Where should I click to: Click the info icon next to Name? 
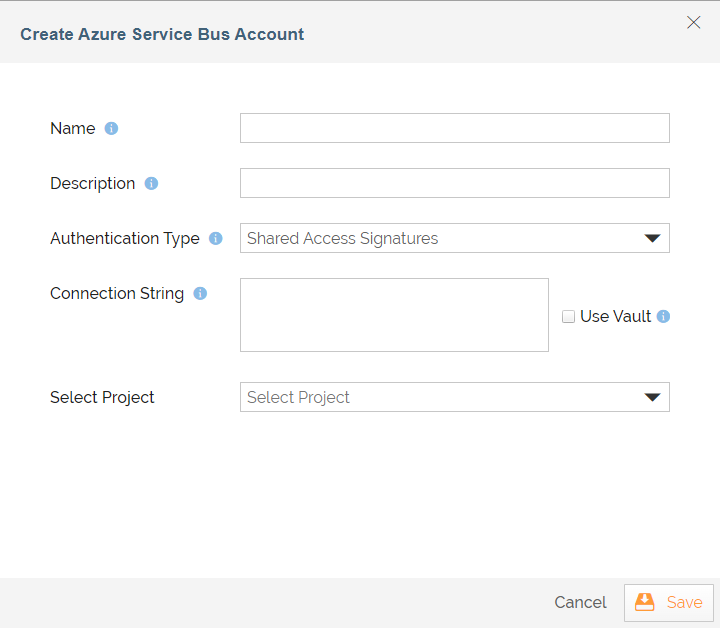point(112,129)
